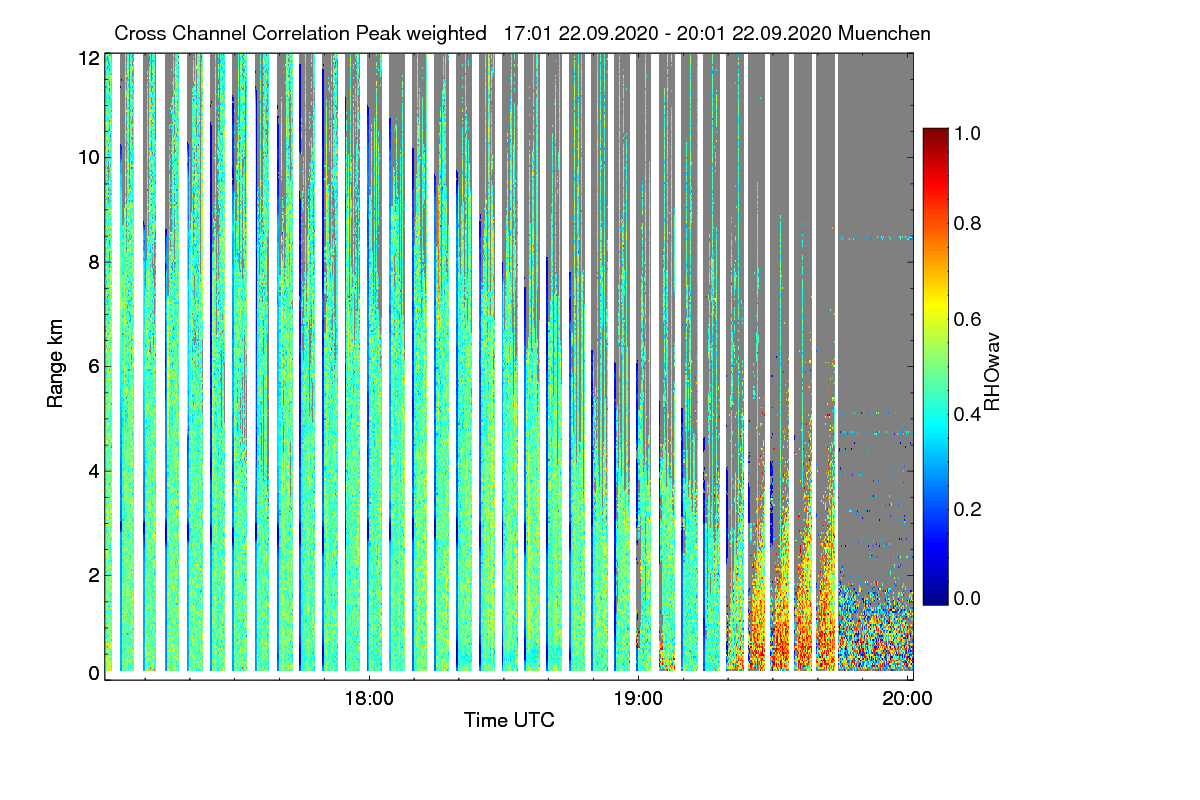The height and width of the screenshot is (800, 1200).
Task: Click the colorbar value '1.0'
Action: tap(966, 131)
